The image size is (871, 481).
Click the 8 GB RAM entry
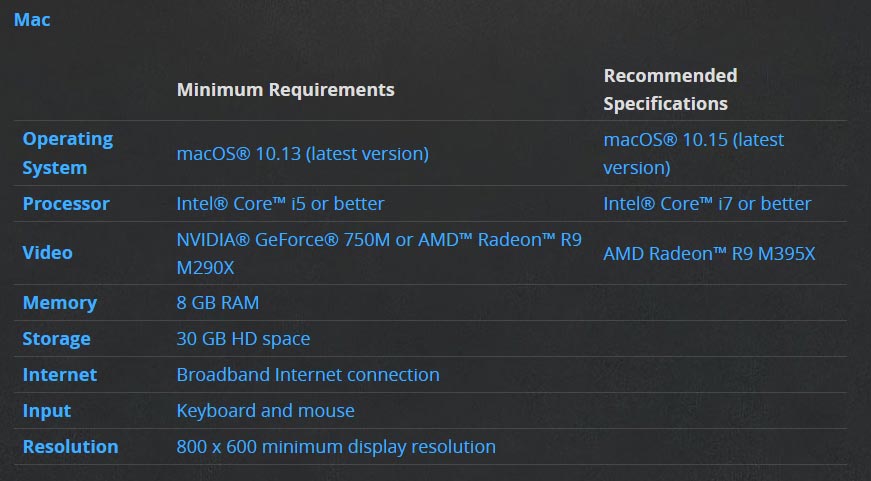[x=218, y=303]
